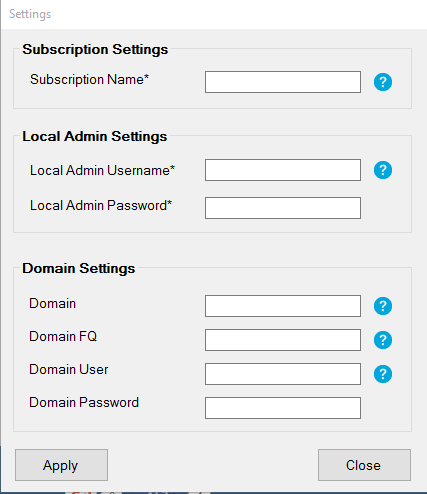Focus the Subscription Name text box
The width and height of the screenshot is (427, 494).
pyautogui.click(x=283, y=82)
